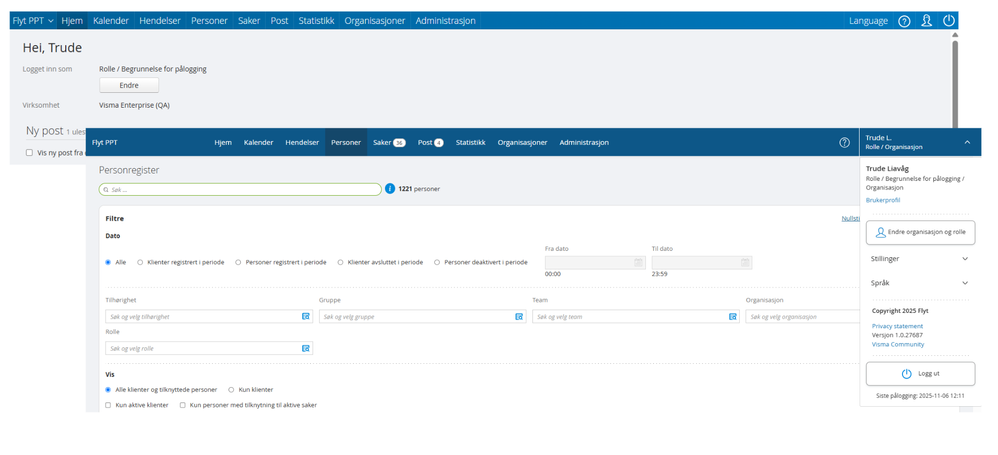Click Rolle lookup icon
Screen dimensions: 998x455
click(306, 348)
